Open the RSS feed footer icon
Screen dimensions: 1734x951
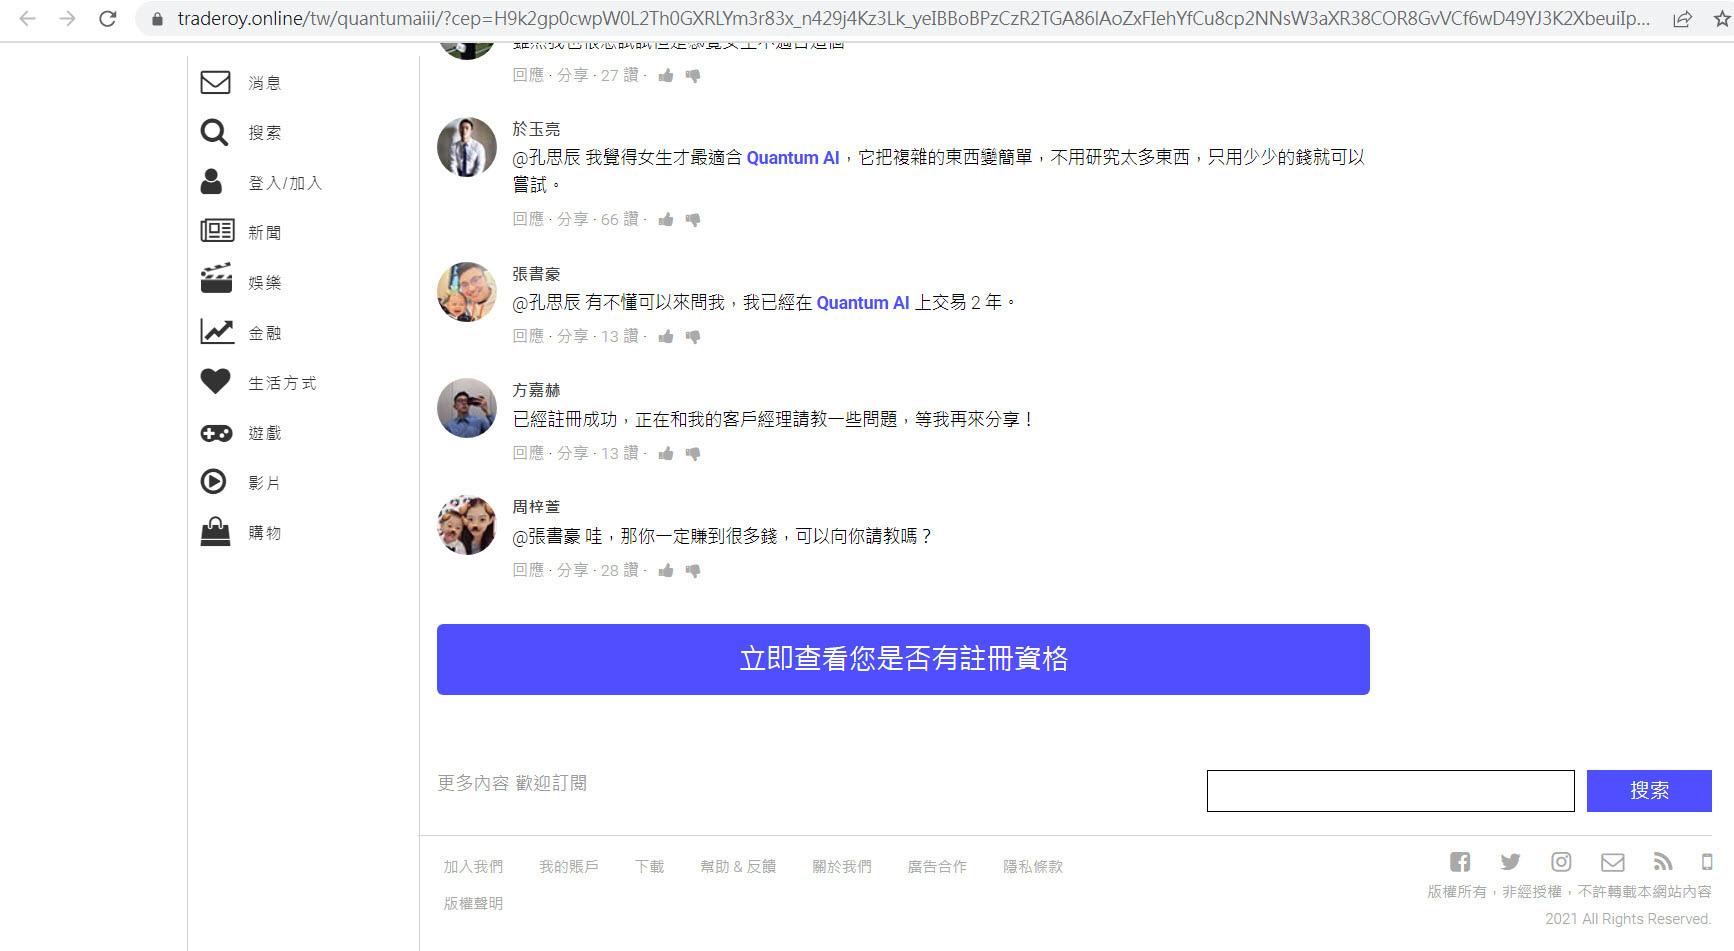click(1663, 861)
